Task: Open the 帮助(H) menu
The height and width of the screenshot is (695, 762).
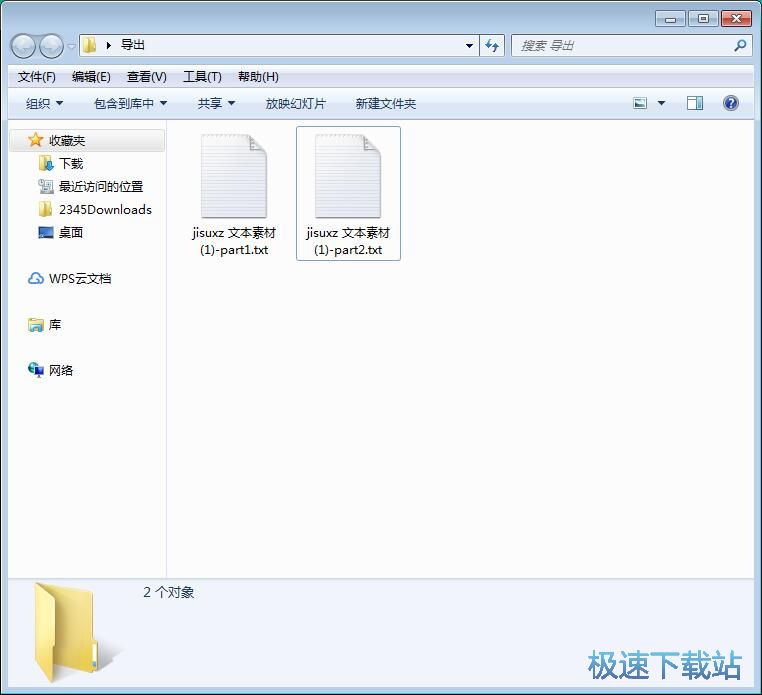Action: point(258,77)
